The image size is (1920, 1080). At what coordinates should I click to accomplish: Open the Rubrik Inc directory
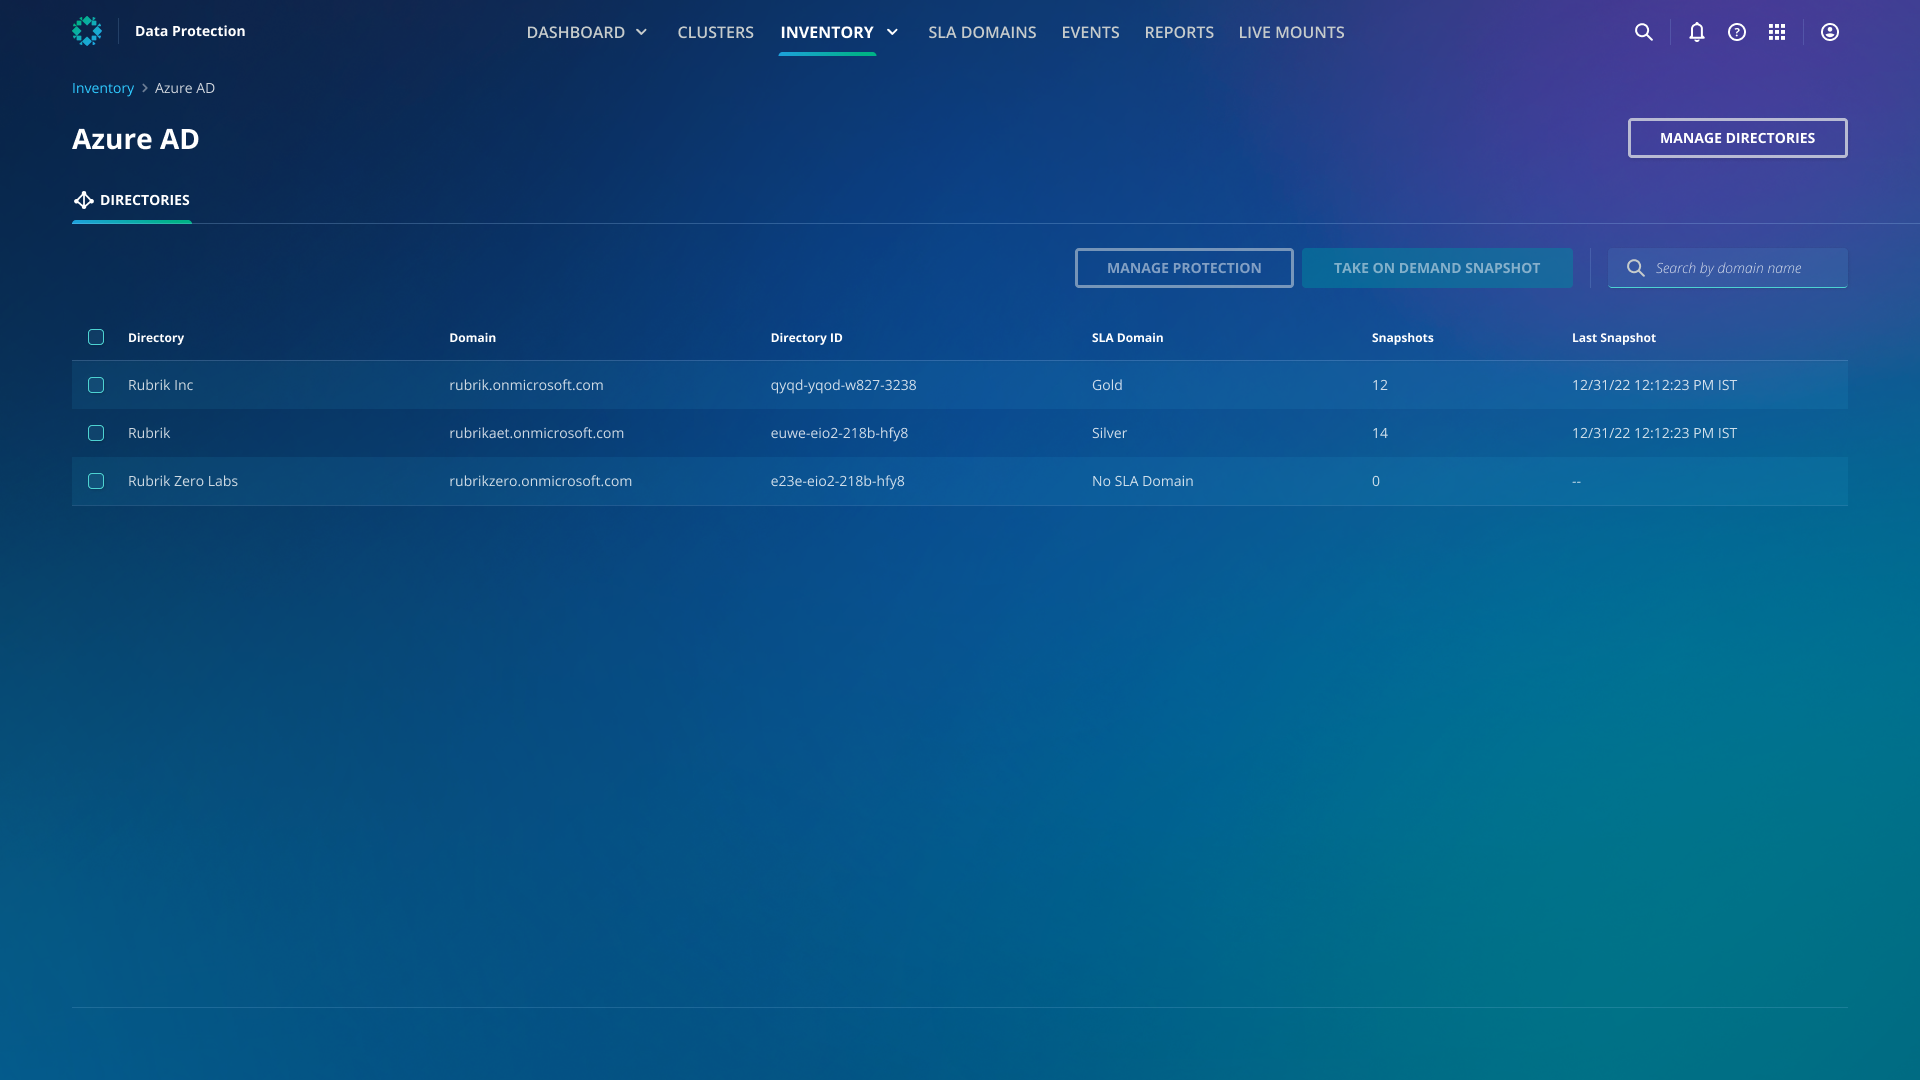click(160, 385)
